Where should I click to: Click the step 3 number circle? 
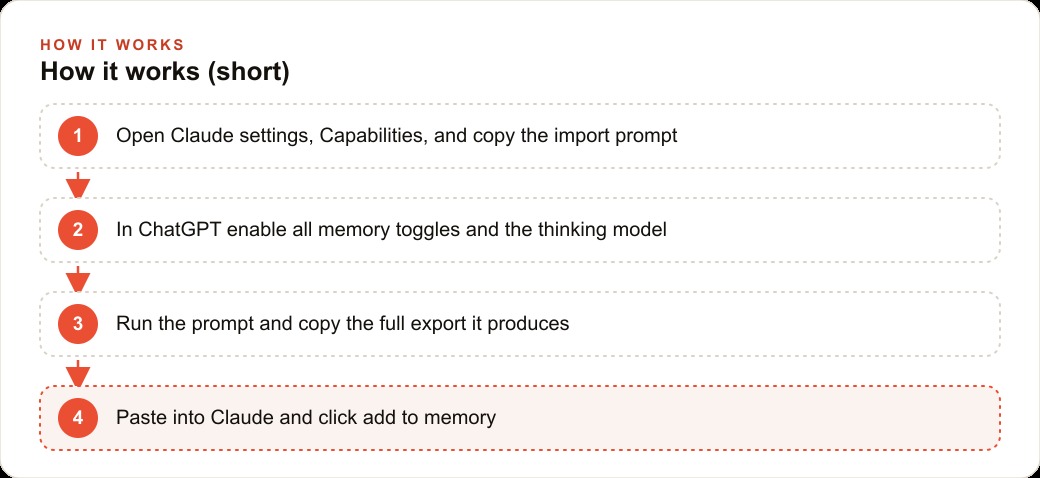pyautogui.click(x=78, y=324)
